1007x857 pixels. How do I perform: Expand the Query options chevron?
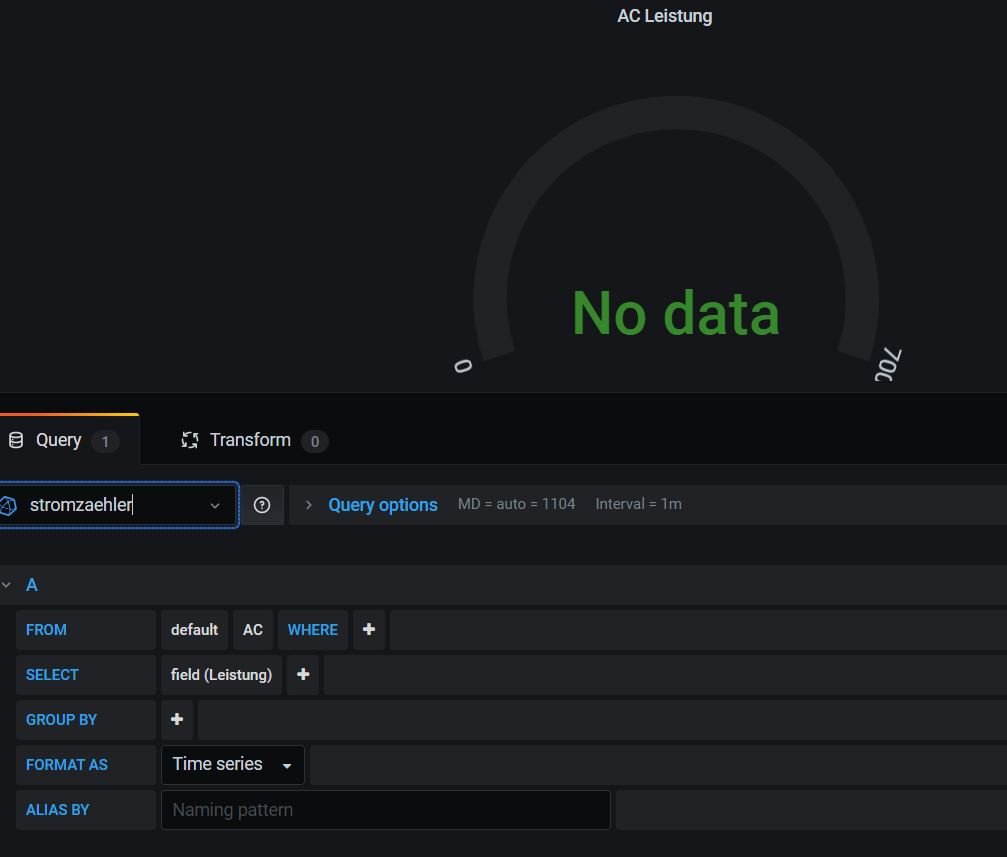pos(308,505)
